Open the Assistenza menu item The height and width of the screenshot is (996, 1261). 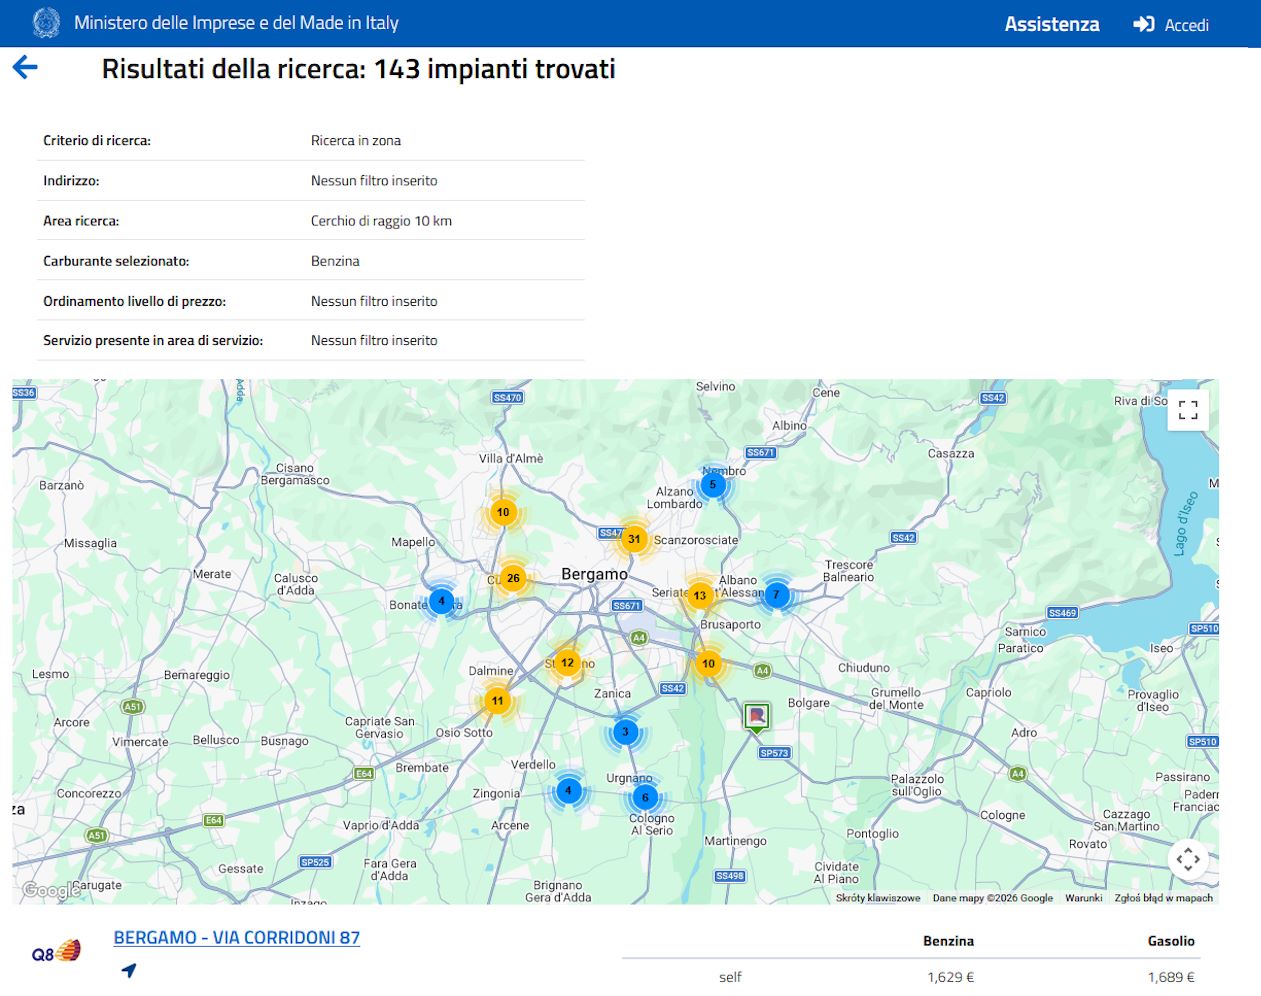[1051, 24]
